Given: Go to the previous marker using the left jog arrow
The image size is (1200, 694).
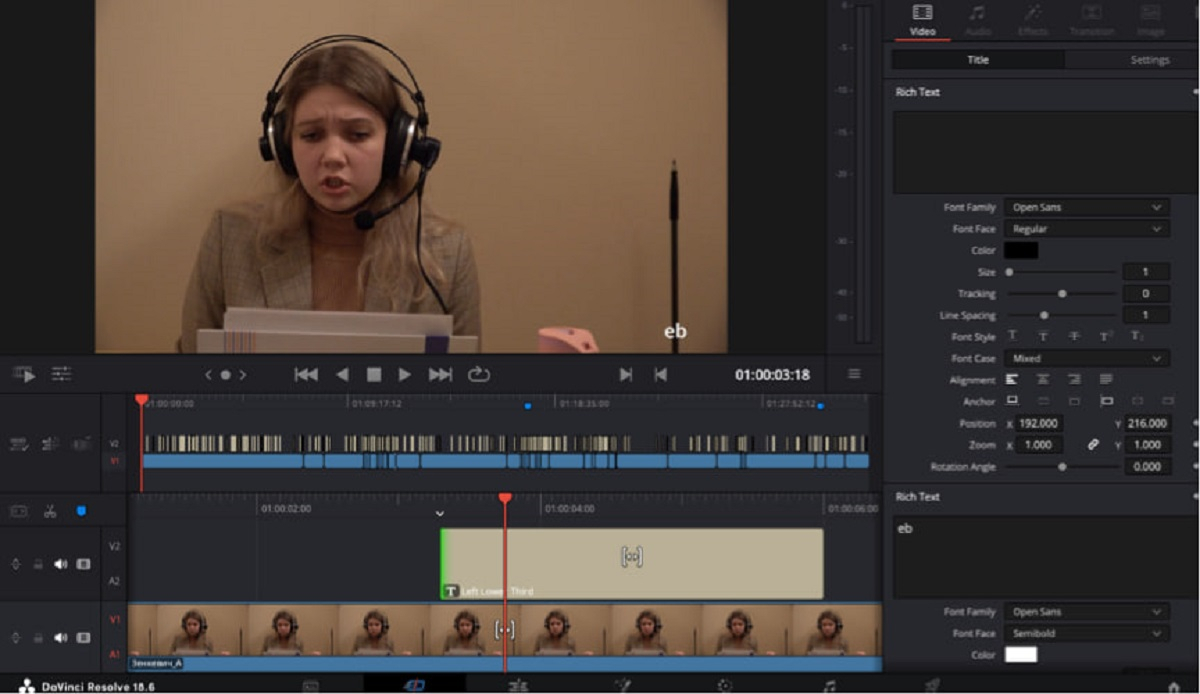Looking at the screenshot, I should (209, 375).
